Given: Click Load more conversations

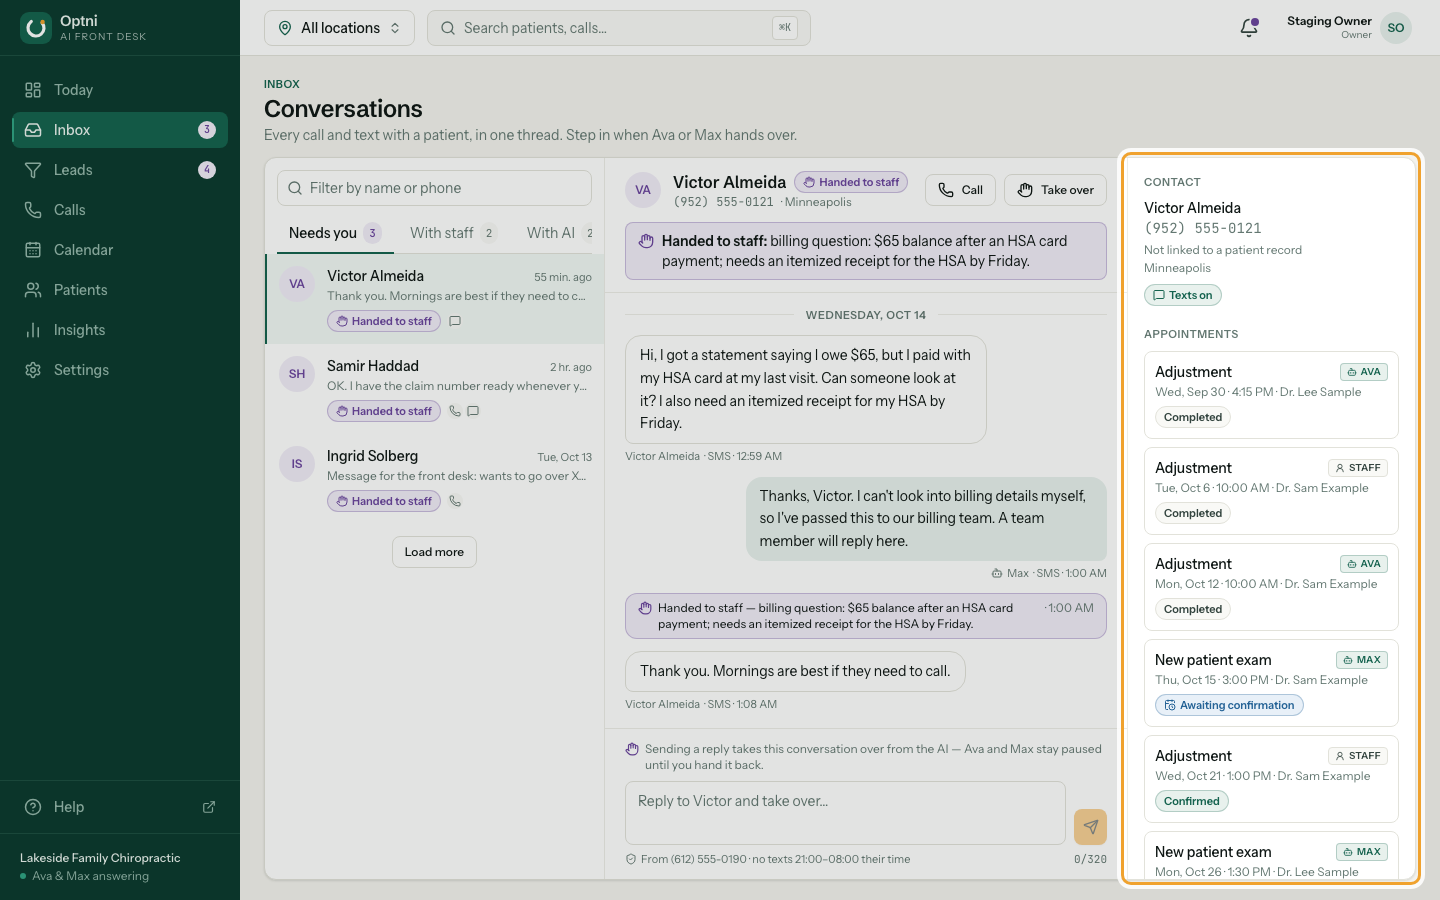Looking at the screenshot, I should point(434,552).
